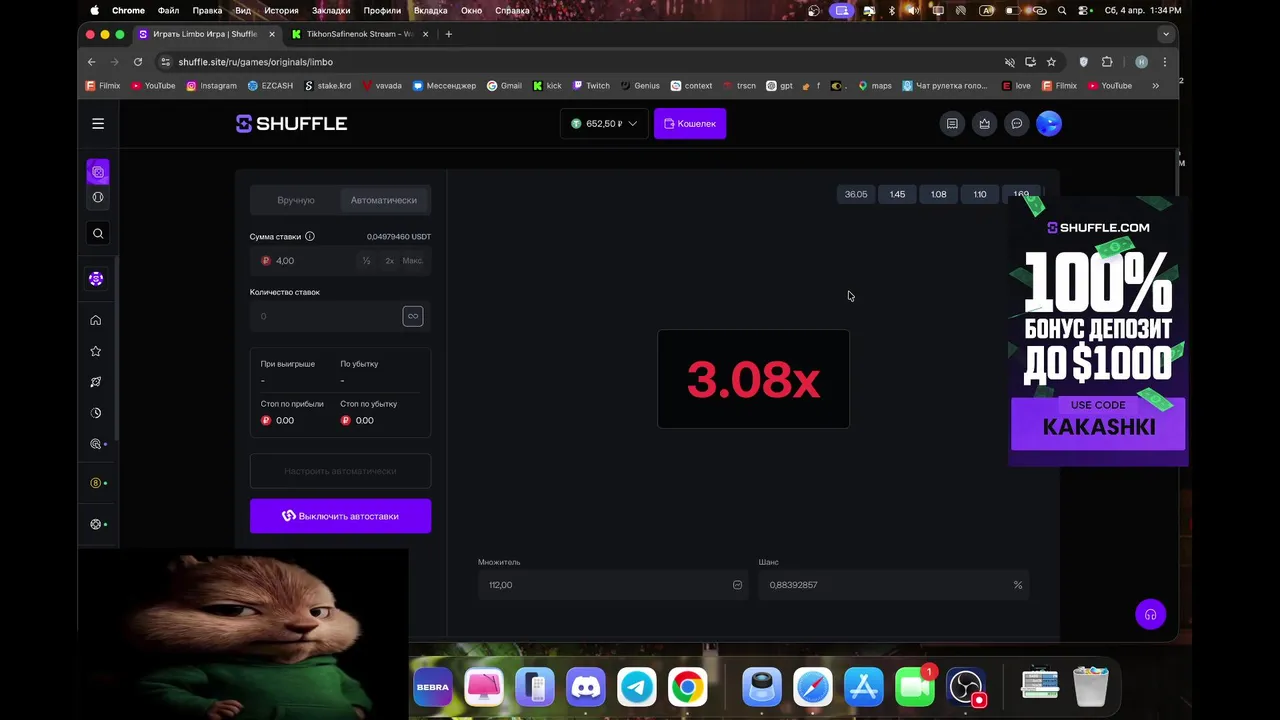This screenshot has width=1280, height=720.
Task: Toggle infinite bets count button
Action: tap(413, 316)
